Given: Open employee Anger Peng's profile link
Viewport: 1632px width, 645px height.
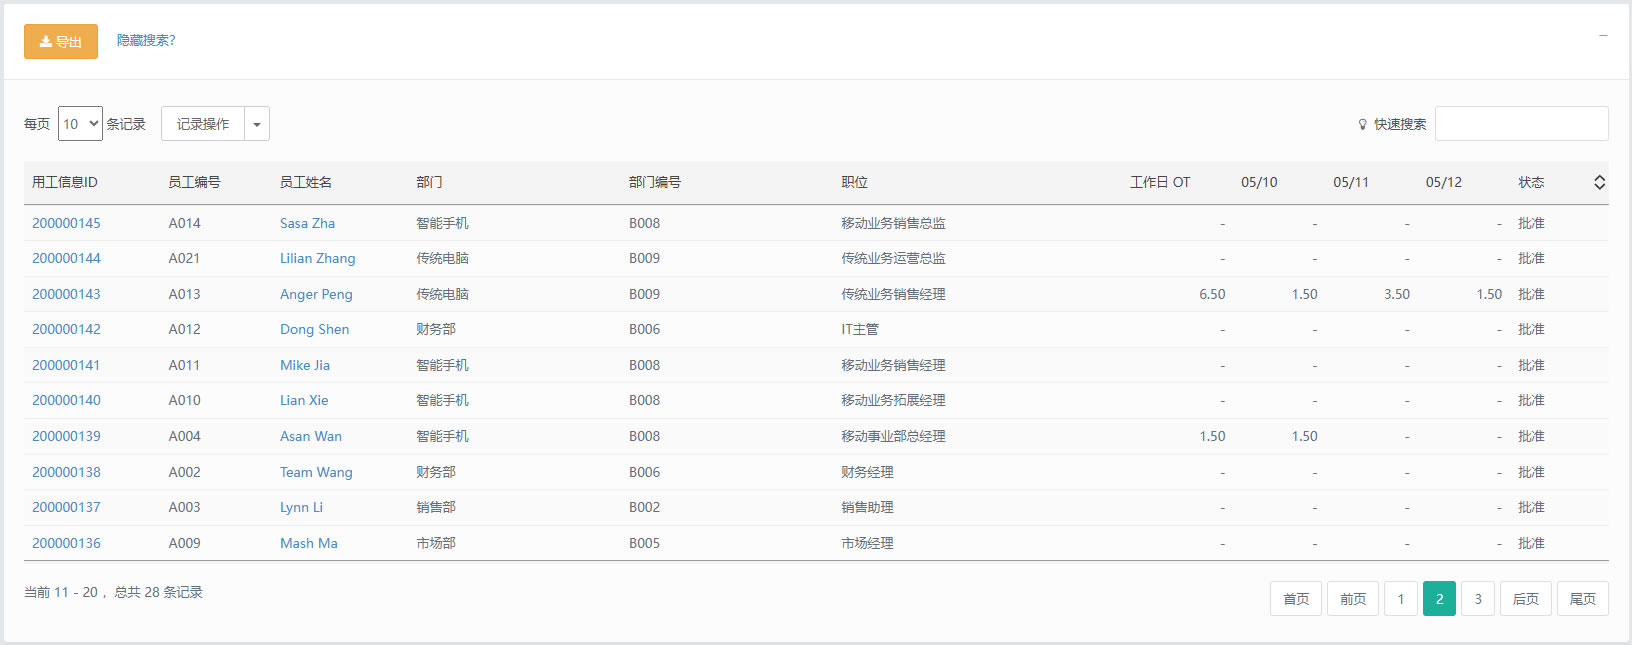Looking at the screenshot, I should tap(316, 294).
